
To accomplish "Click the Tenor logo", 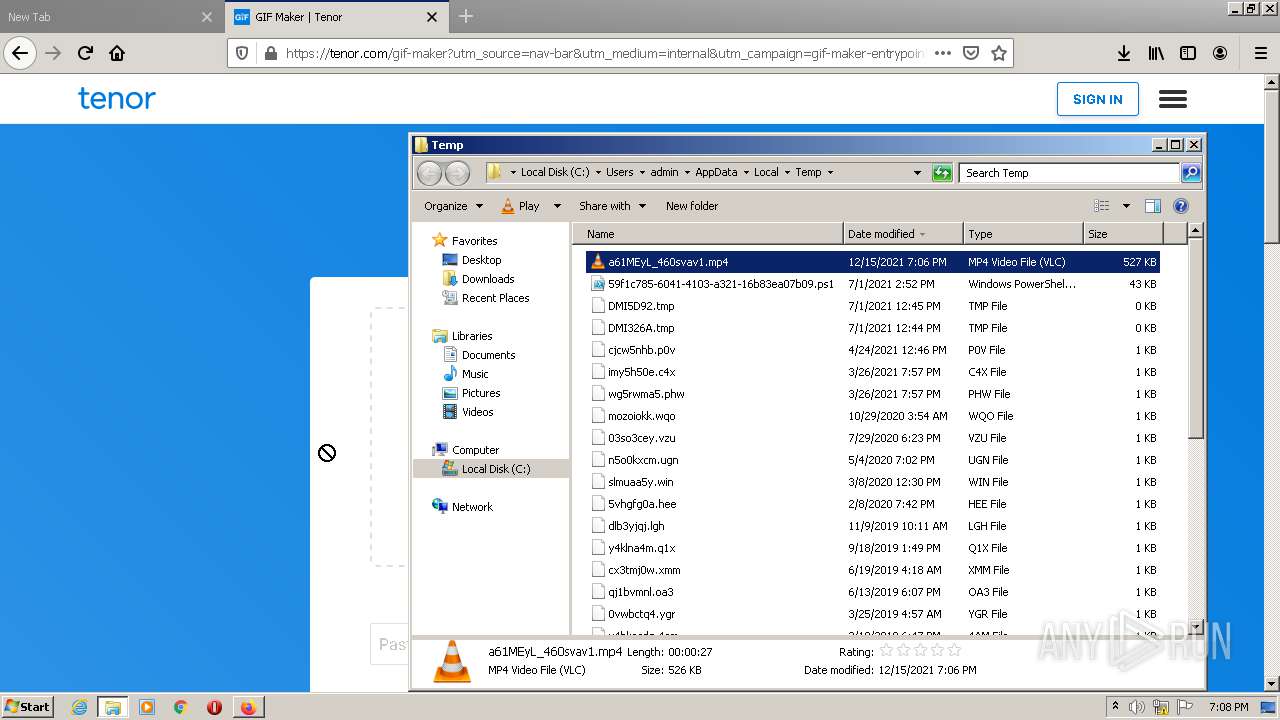I will tap(117, 98).
